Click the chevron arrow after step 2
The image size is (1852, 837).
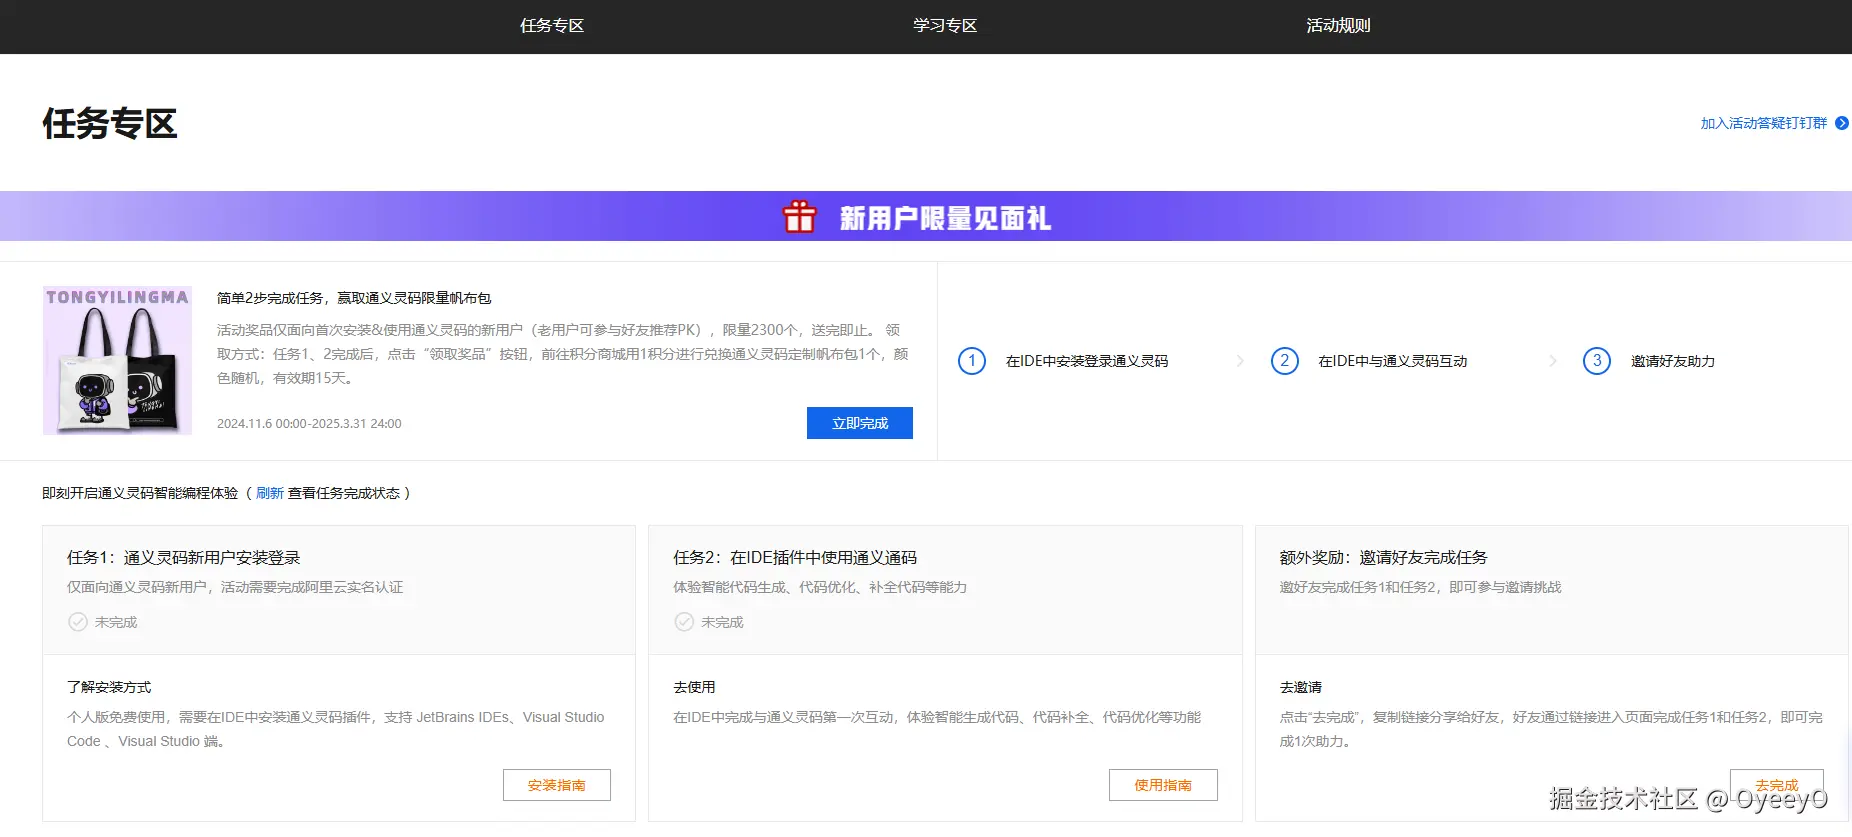(x=1552, y=361)
